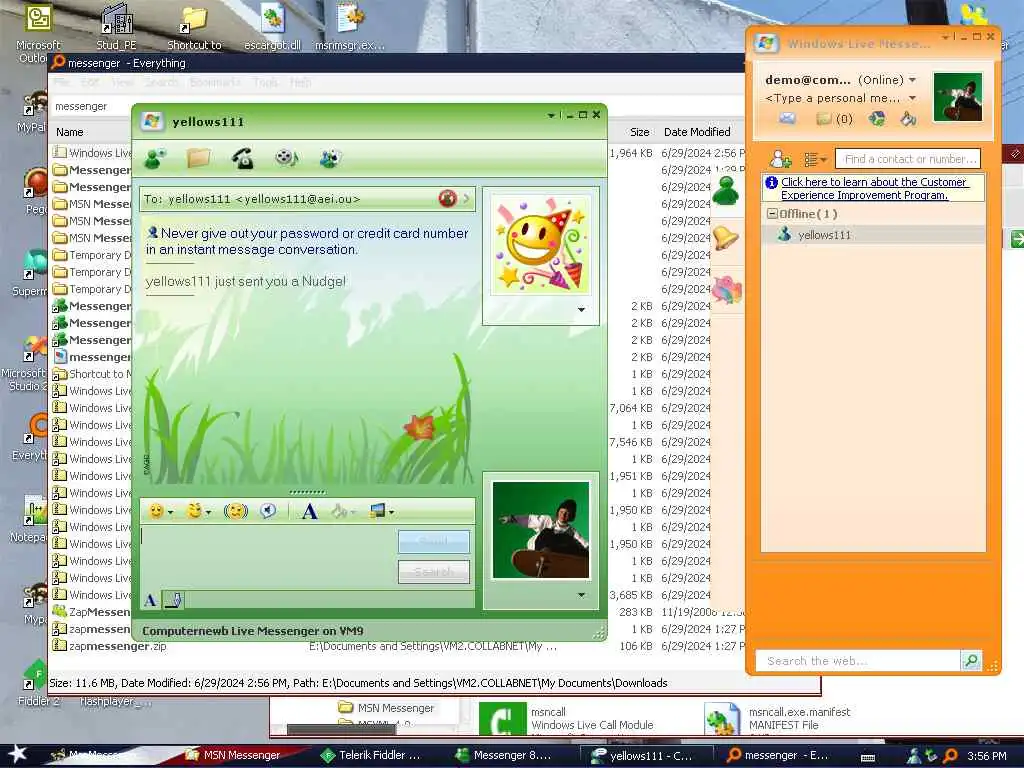Open the games icon in chat toolbar
Image resolution: width=1024 pixels, height=768 pixels.
point(330,158)
